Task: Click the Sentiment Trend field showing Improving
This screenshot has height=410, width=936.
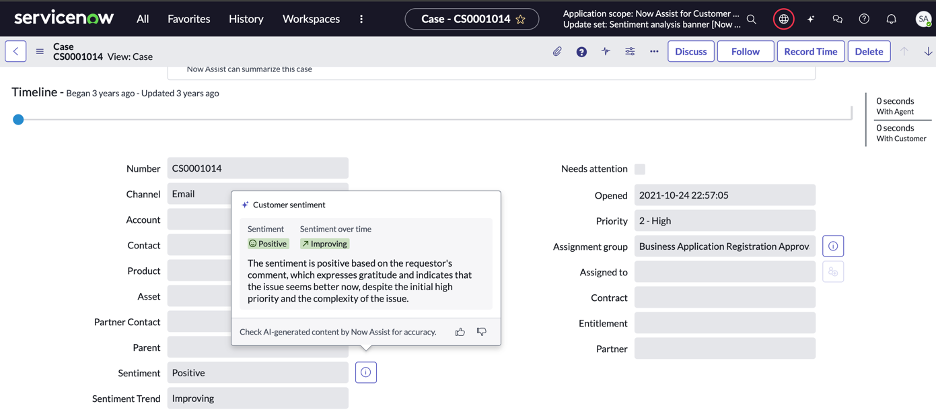Action: [258, 398]
